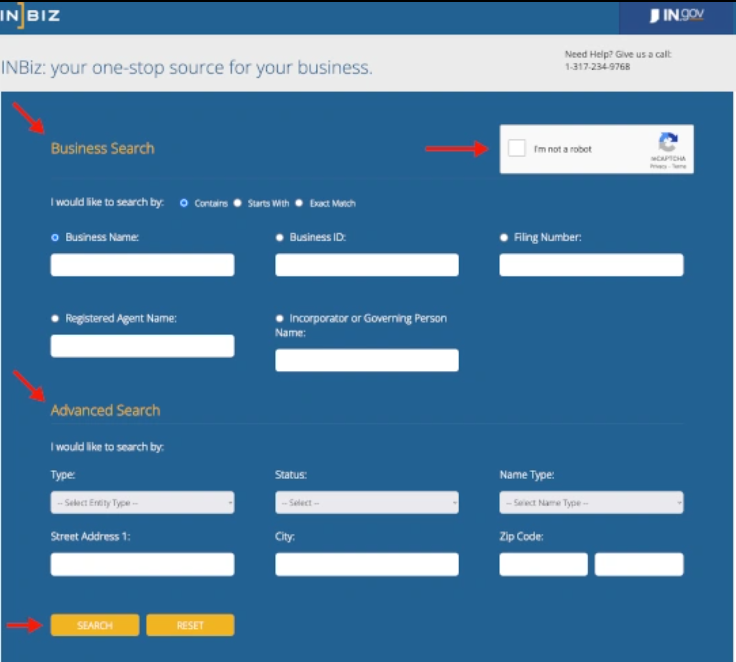This screenshot has height=662, width=736.
Task: Click the Street Address 1 field
Action: pyautogui.click(x=142, y=564)
